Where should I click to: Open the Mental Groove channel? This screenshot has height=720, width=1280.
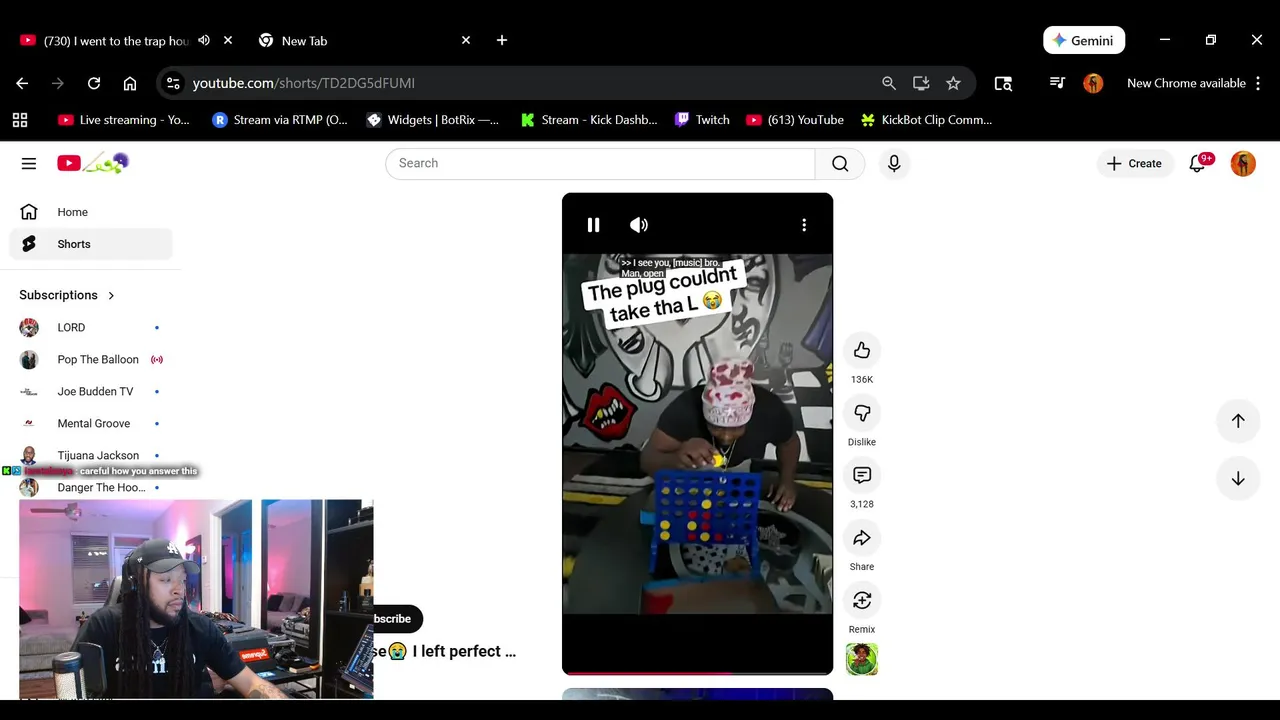91,423
